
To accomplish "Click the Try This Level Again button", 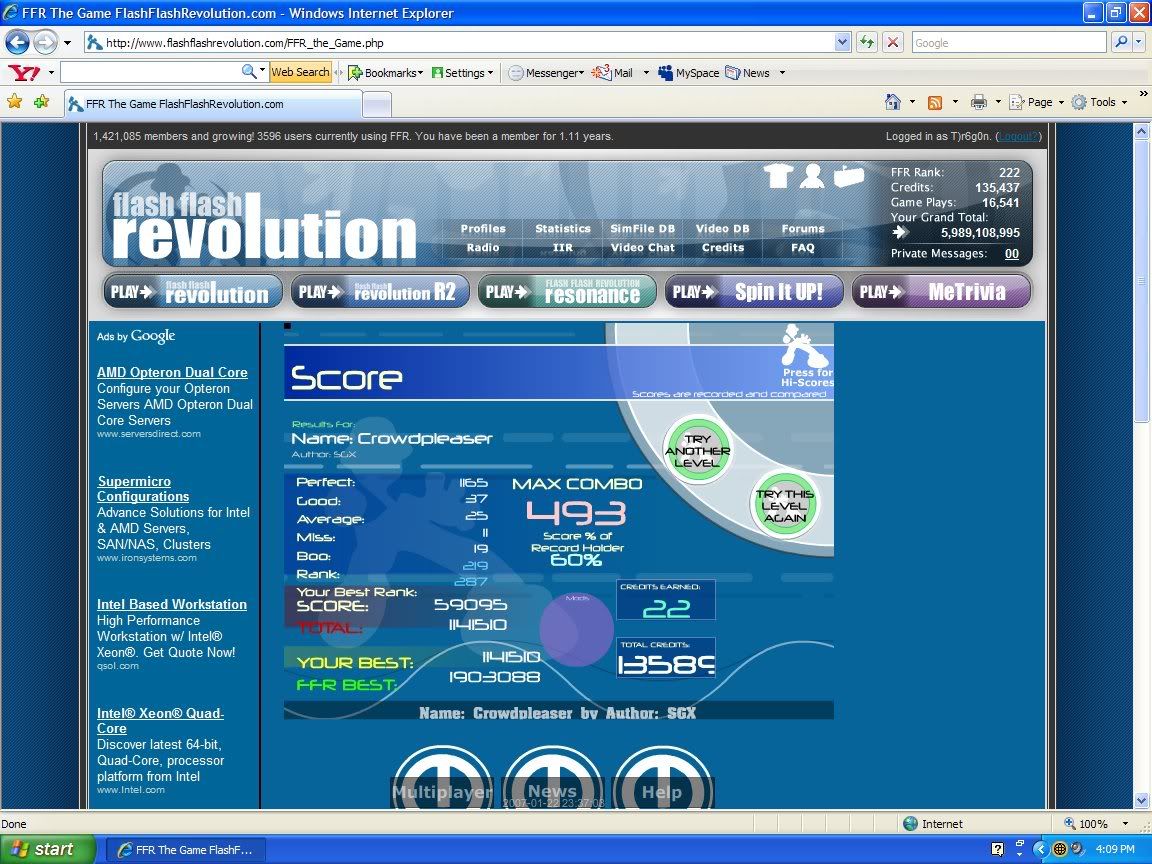I will 785,505.
